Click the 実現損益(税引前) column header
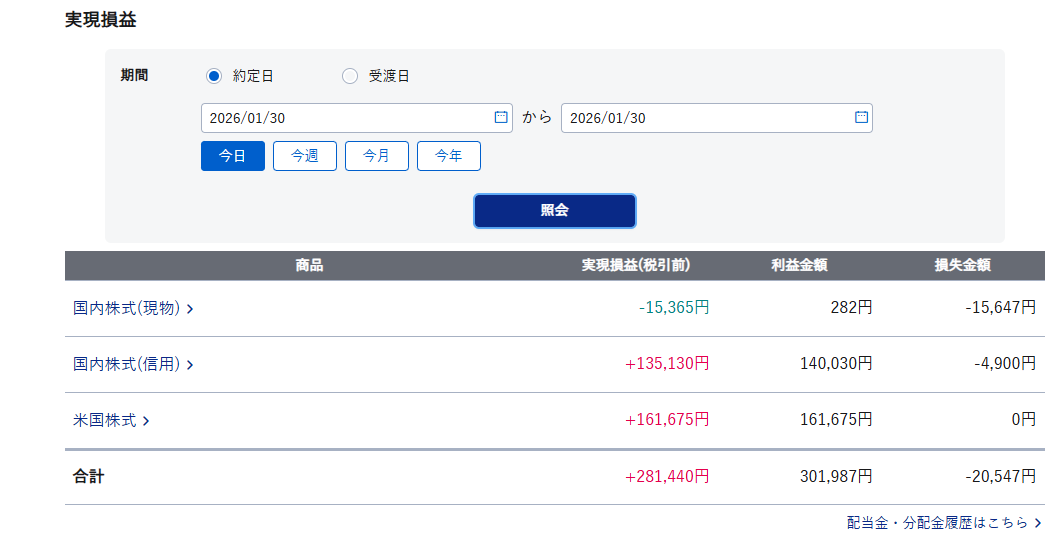 tap(636, 266)
